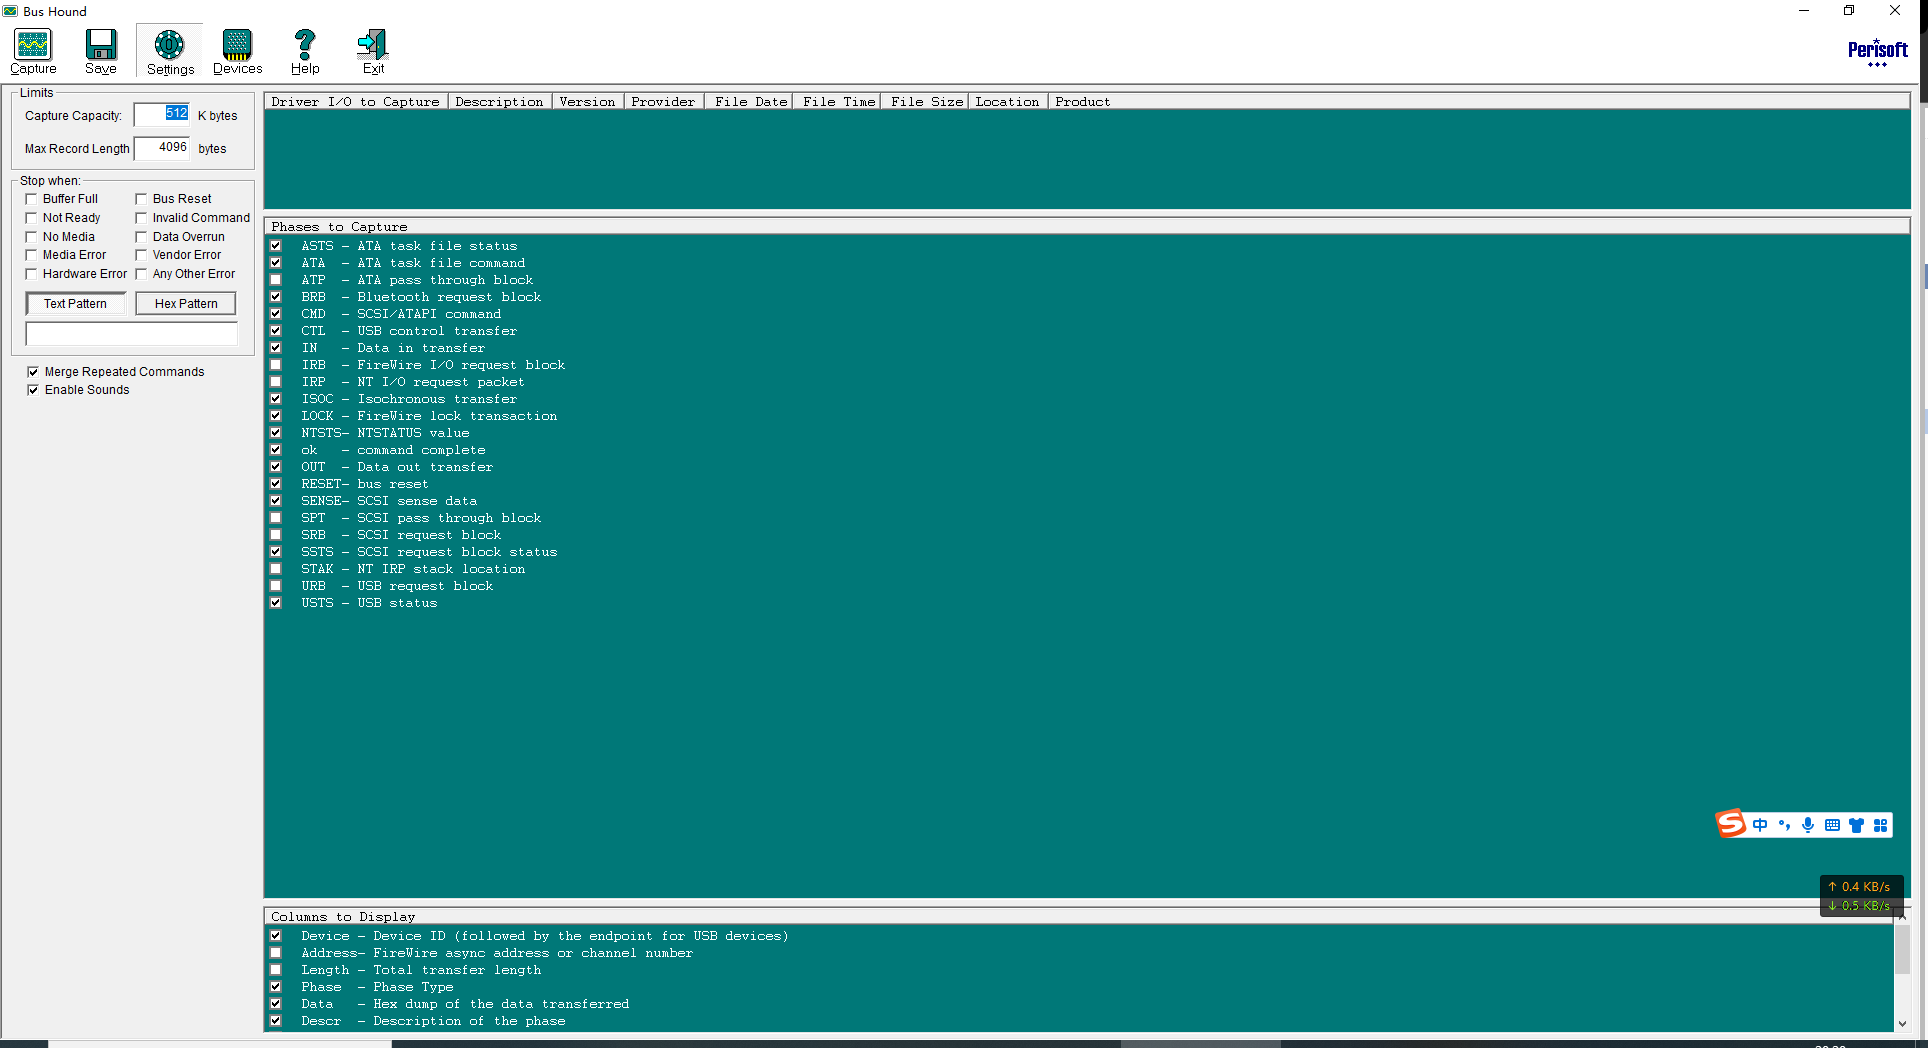Click the Provider column header
Image resolution: width=1928 pixels, height=1048 pixels.
pos(663,101)
